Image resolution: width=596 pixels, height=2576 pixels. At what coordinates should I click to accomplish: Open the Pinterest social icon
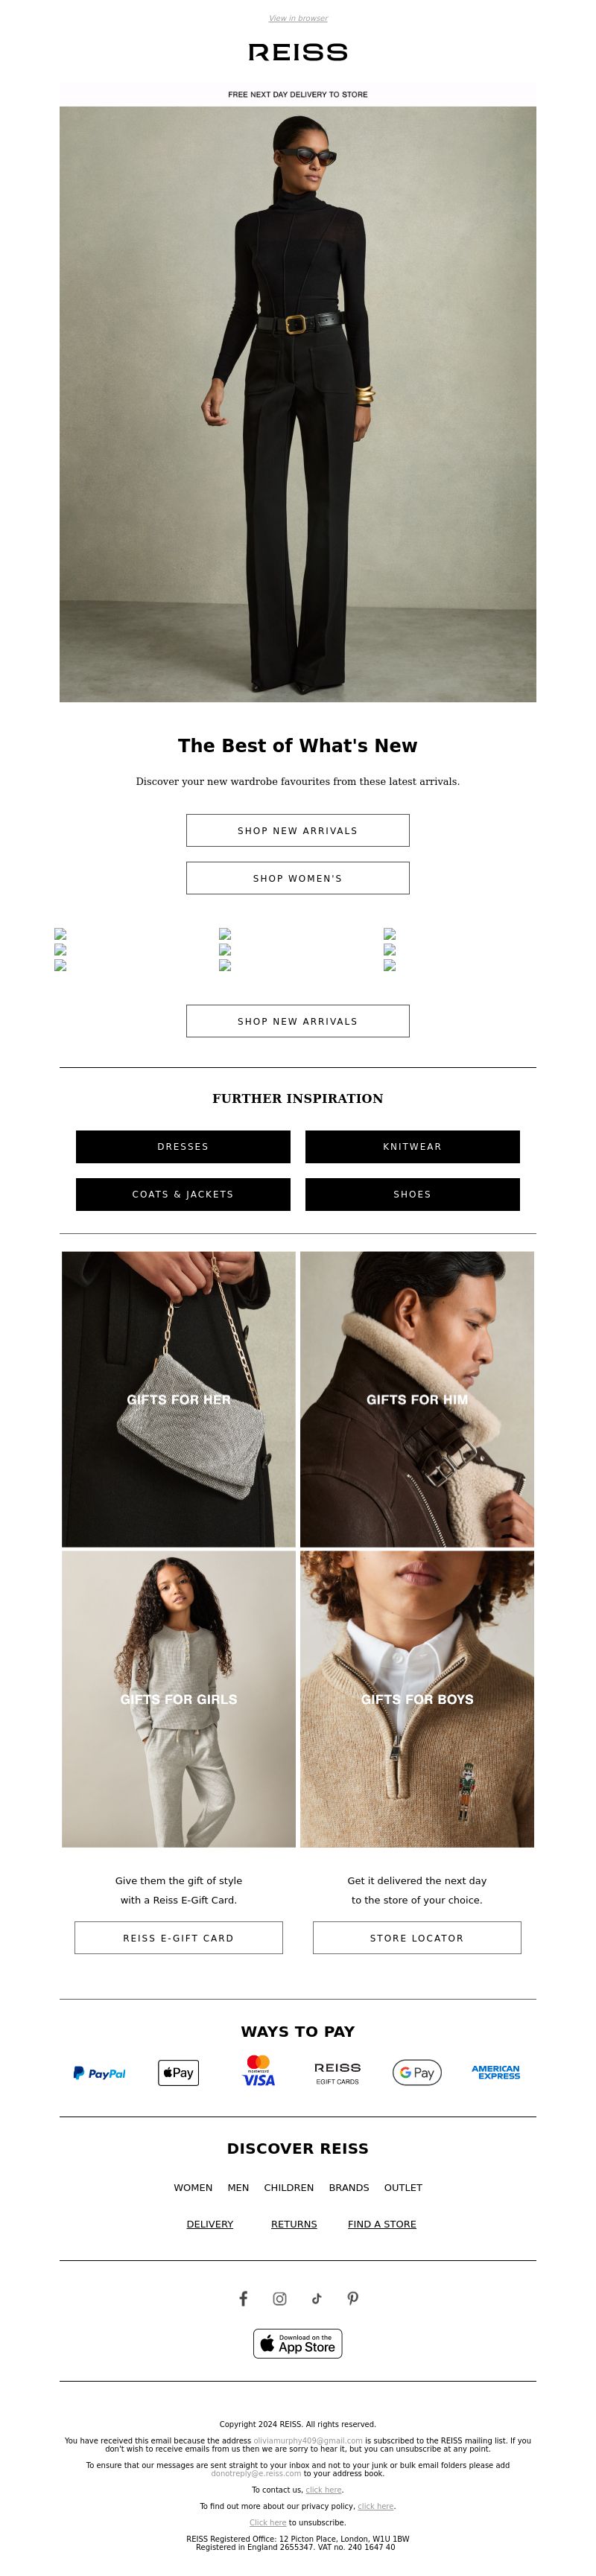353,2298
